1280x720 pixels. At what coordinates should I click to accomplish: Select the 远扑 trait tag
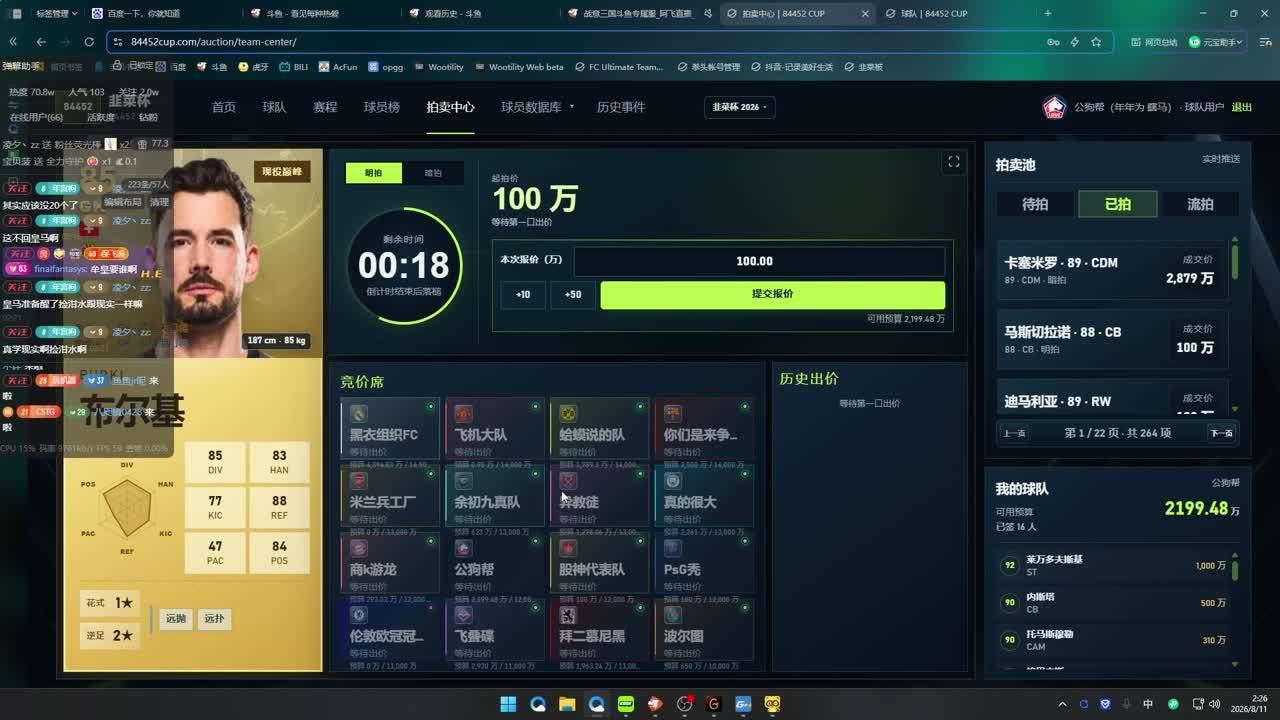[x=215, y=619]
